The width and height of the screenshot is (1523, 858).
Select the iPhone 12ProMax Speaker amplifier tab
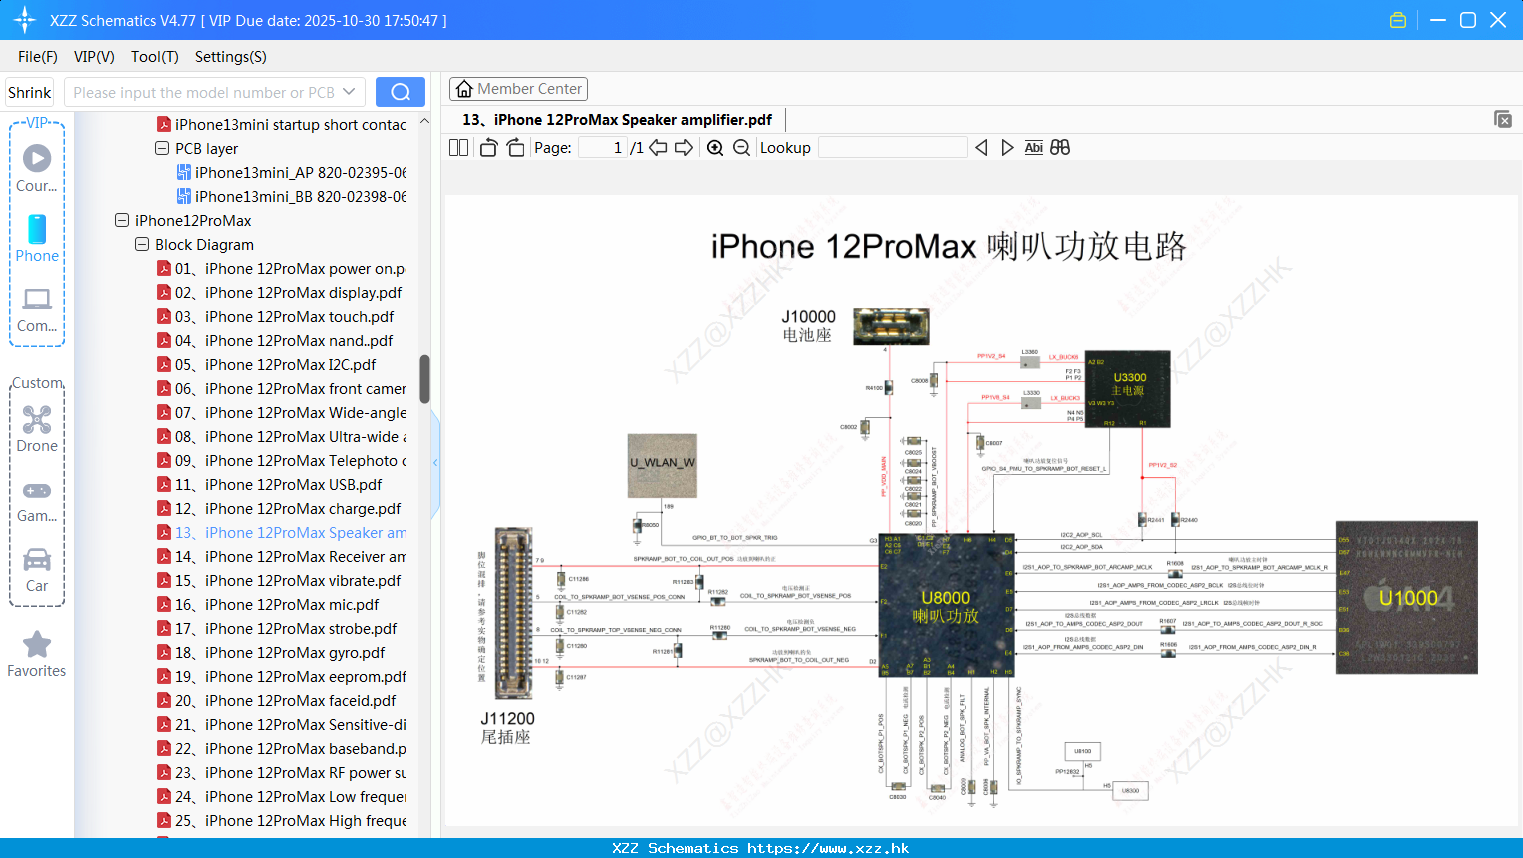pyautogui.click(x=617, y=120)
